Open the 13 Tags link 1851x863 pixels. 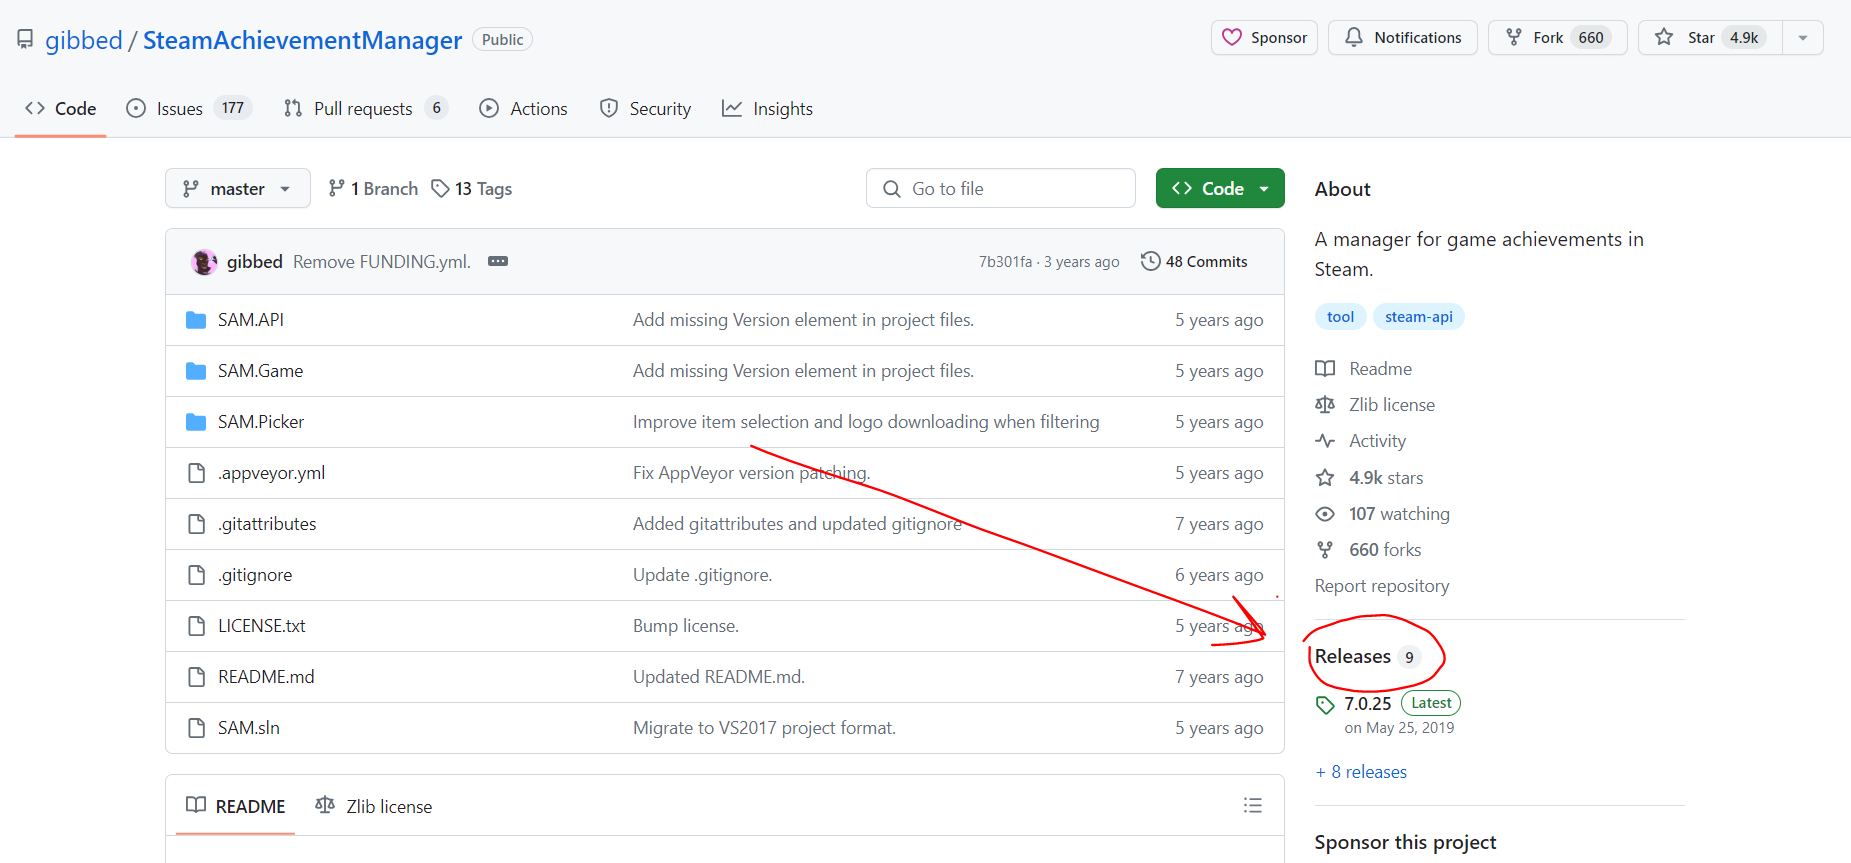tap(472, 189)
